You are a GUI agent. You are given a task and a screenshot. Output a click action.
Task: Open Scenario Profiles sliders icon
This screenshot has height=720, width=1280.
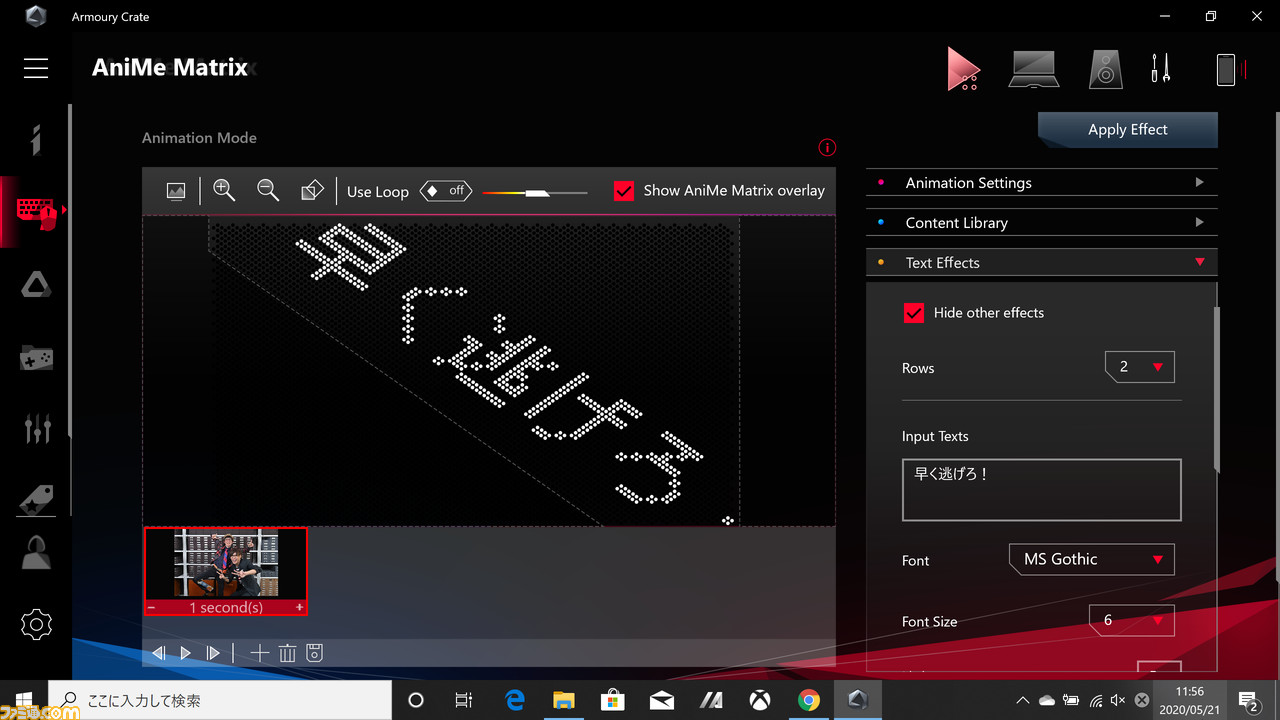pos(36,428)
